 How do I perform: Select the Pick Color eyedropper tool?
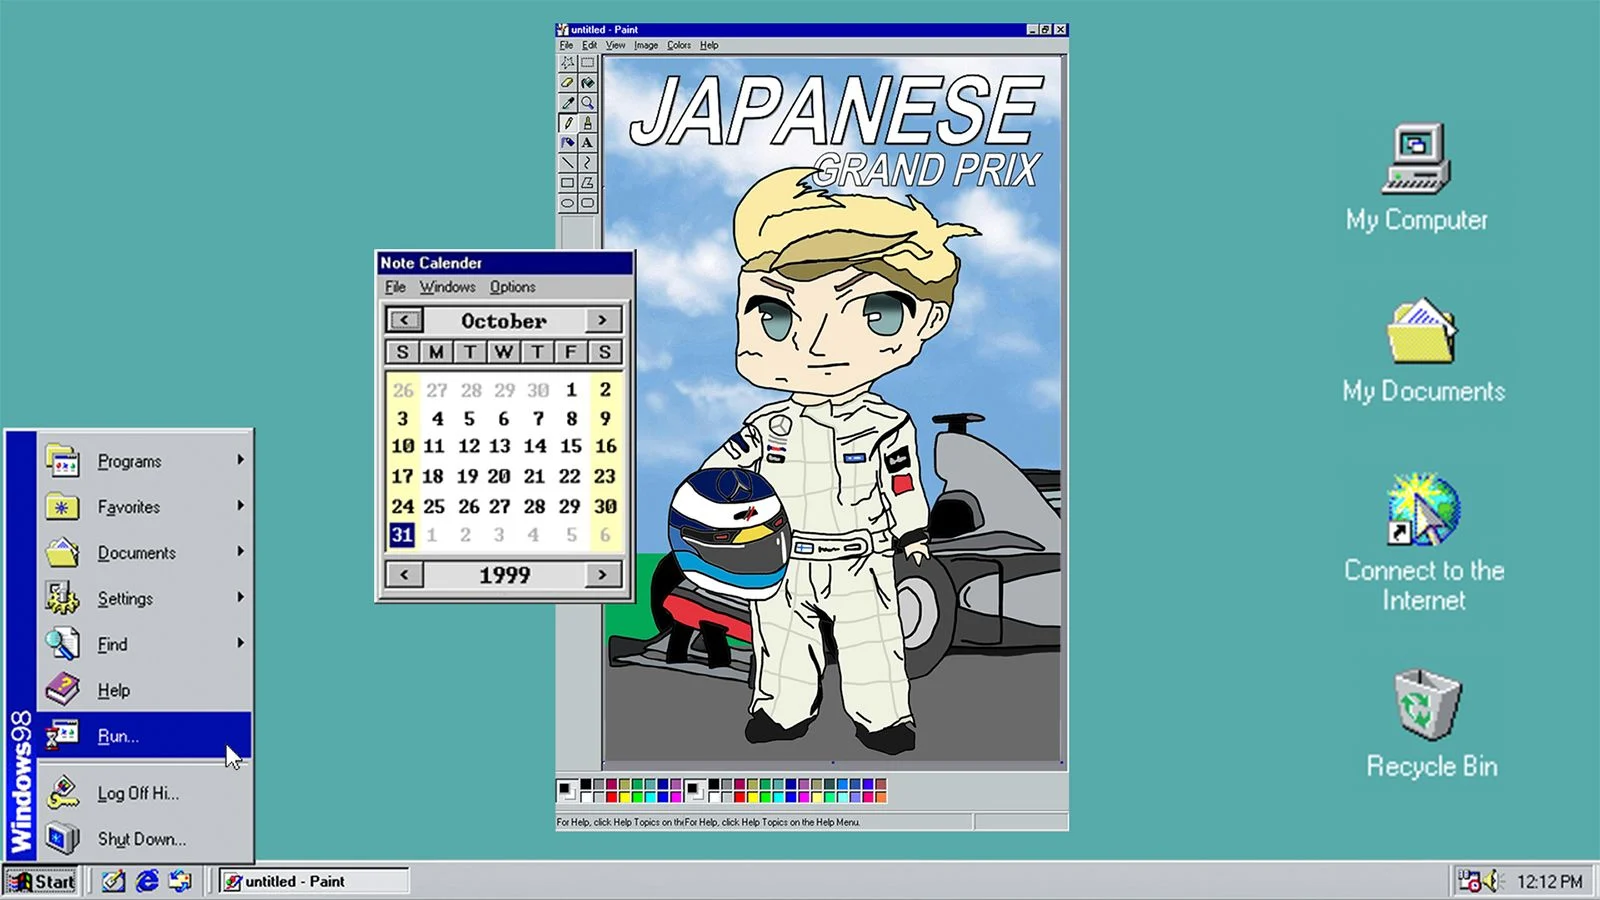568,102
